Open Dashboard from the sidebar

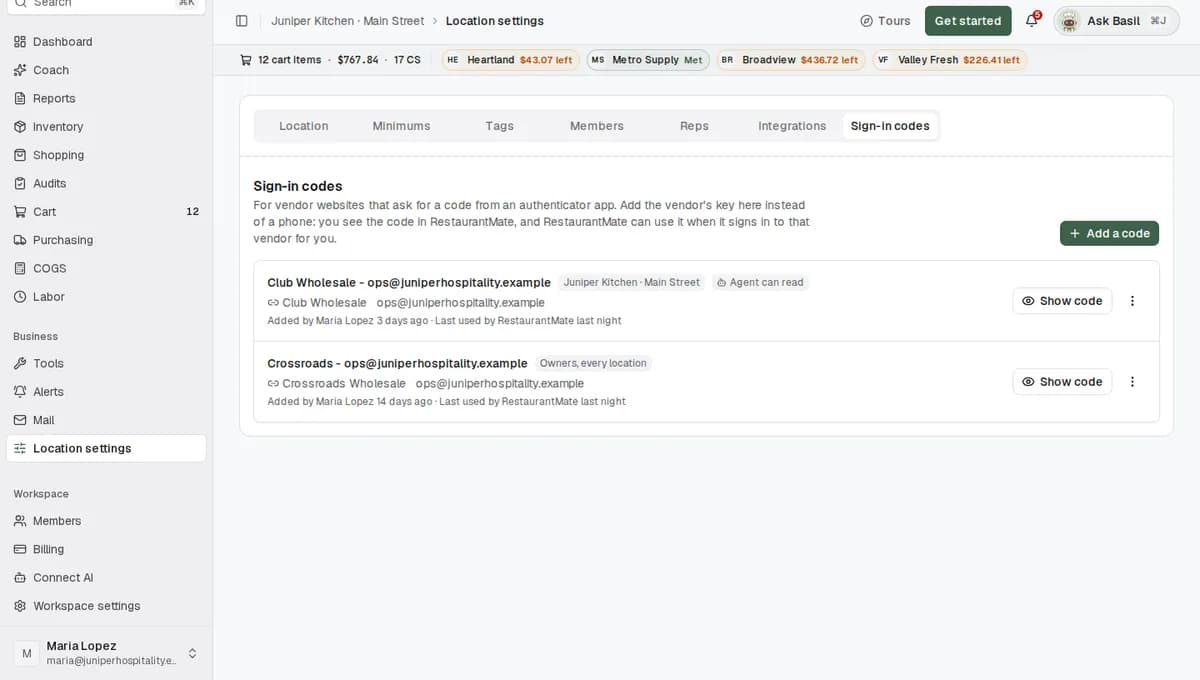pyautogui.click(x=106, y=42)
